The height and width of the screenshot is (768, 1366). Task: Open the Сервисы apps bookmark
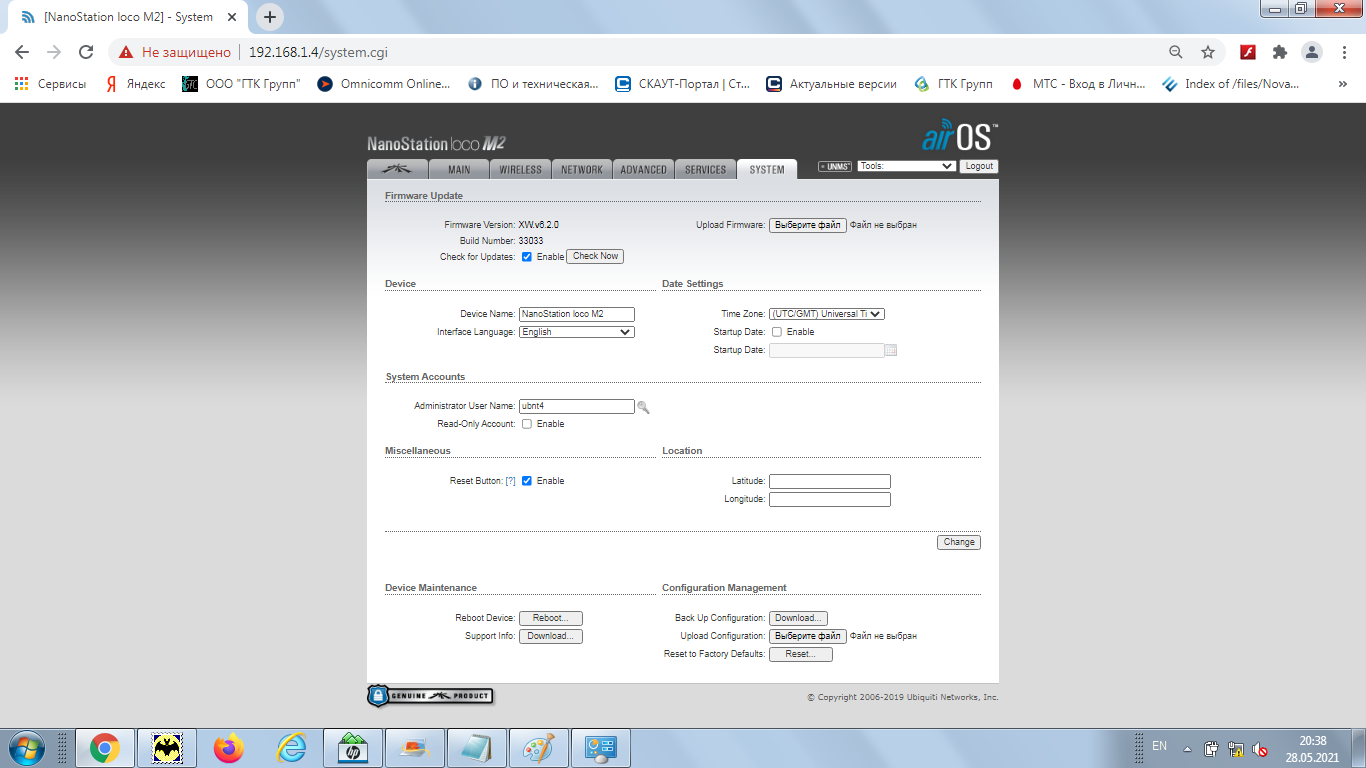(51, 84)
